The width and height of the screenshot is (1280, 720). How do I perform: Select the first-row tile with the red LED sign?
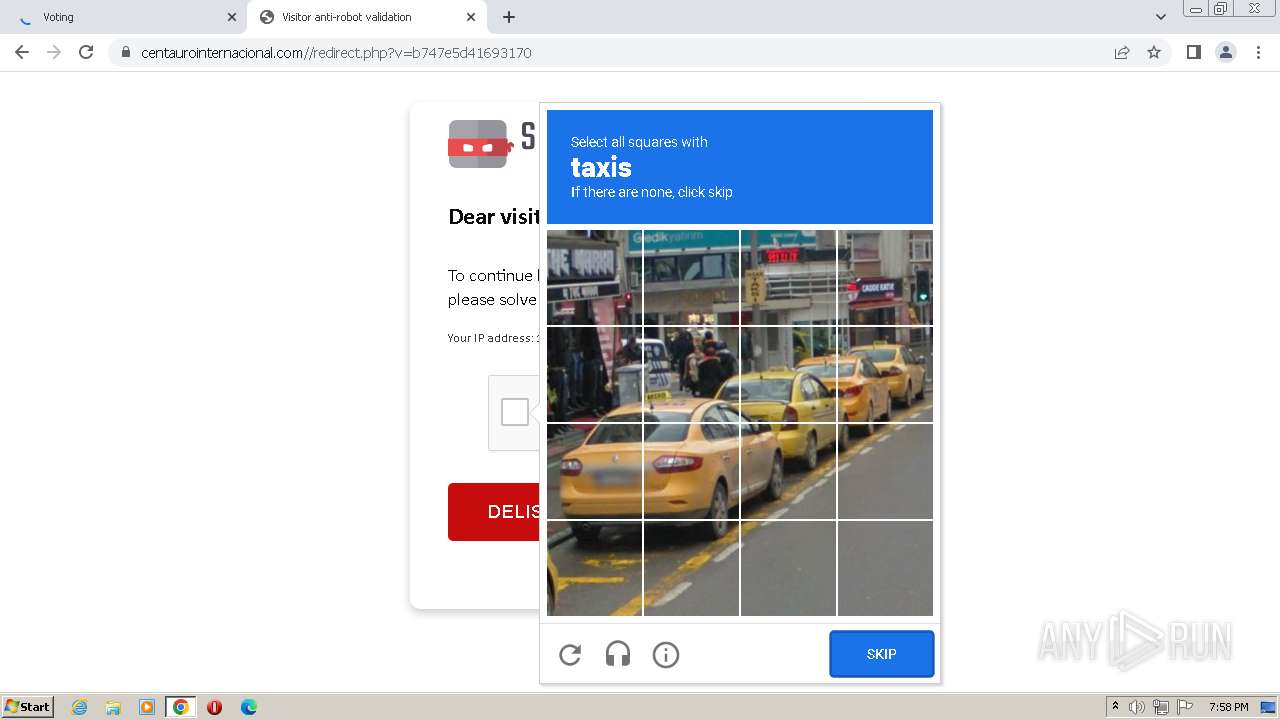pyautogui.click(x=788, y=277)
